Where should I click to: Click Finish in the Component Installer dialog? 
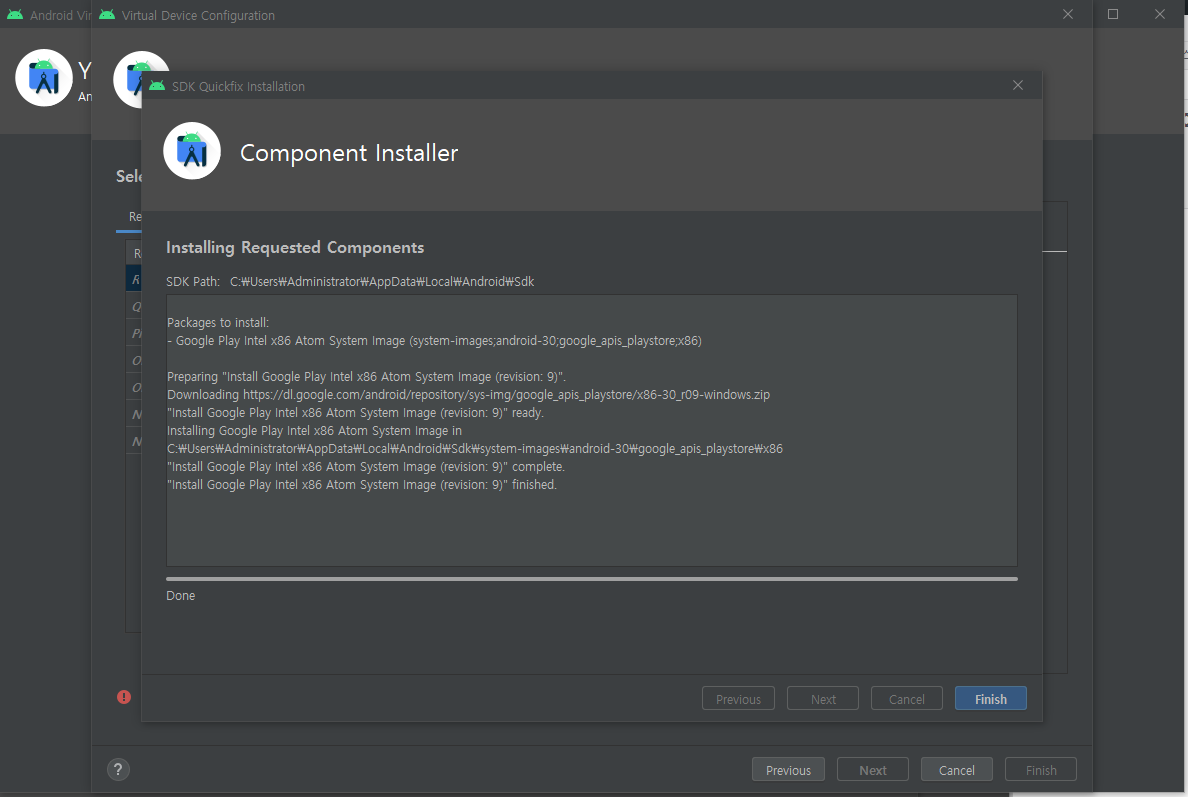coord(990,699)
